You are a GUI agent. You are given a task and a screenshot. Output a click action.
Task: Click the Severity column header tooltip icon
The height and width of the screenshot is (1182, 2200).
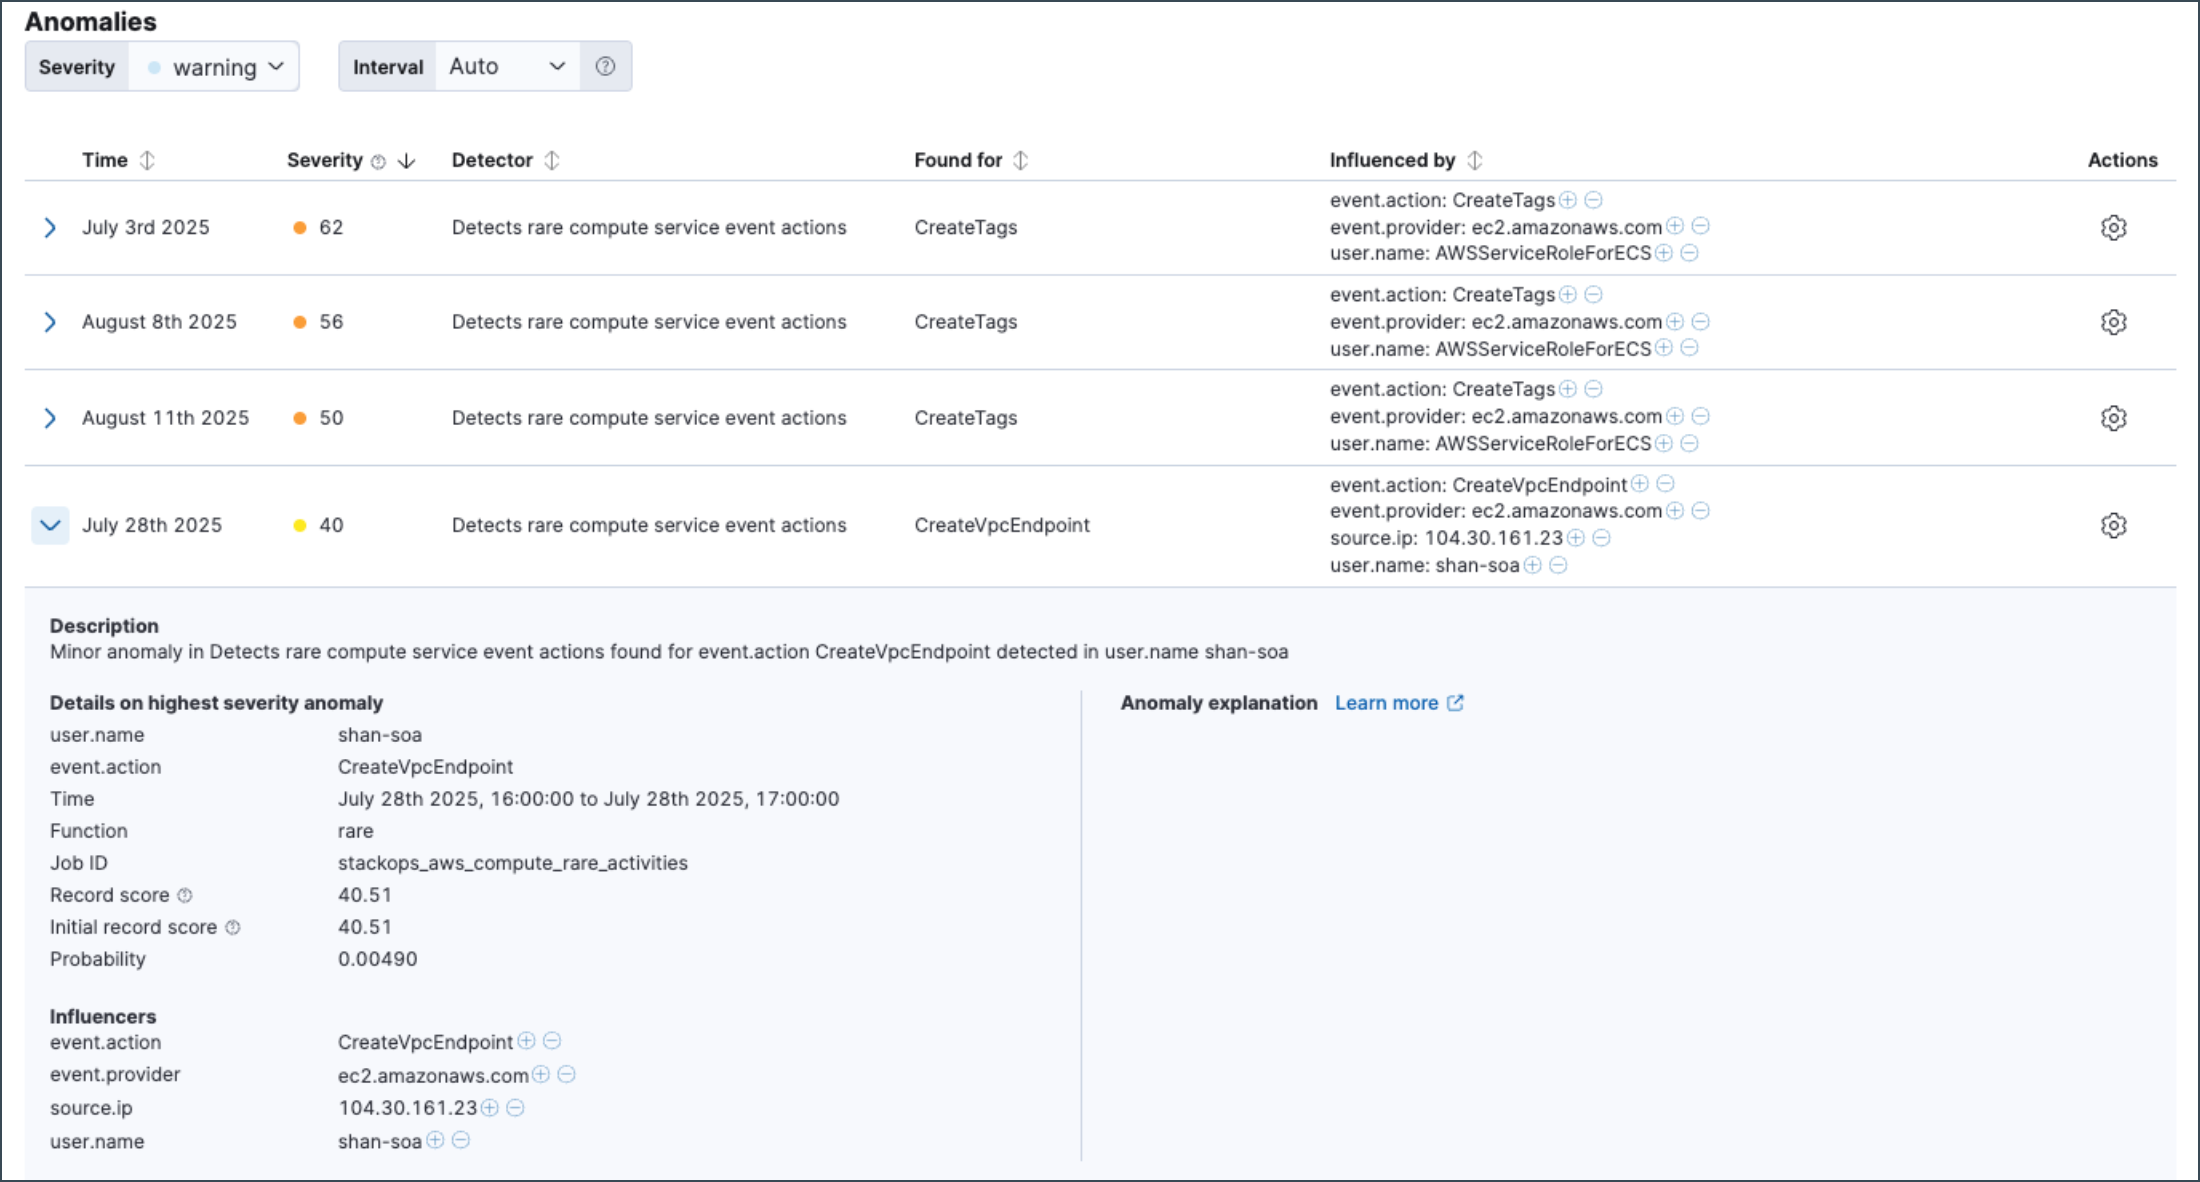(378, 160)
